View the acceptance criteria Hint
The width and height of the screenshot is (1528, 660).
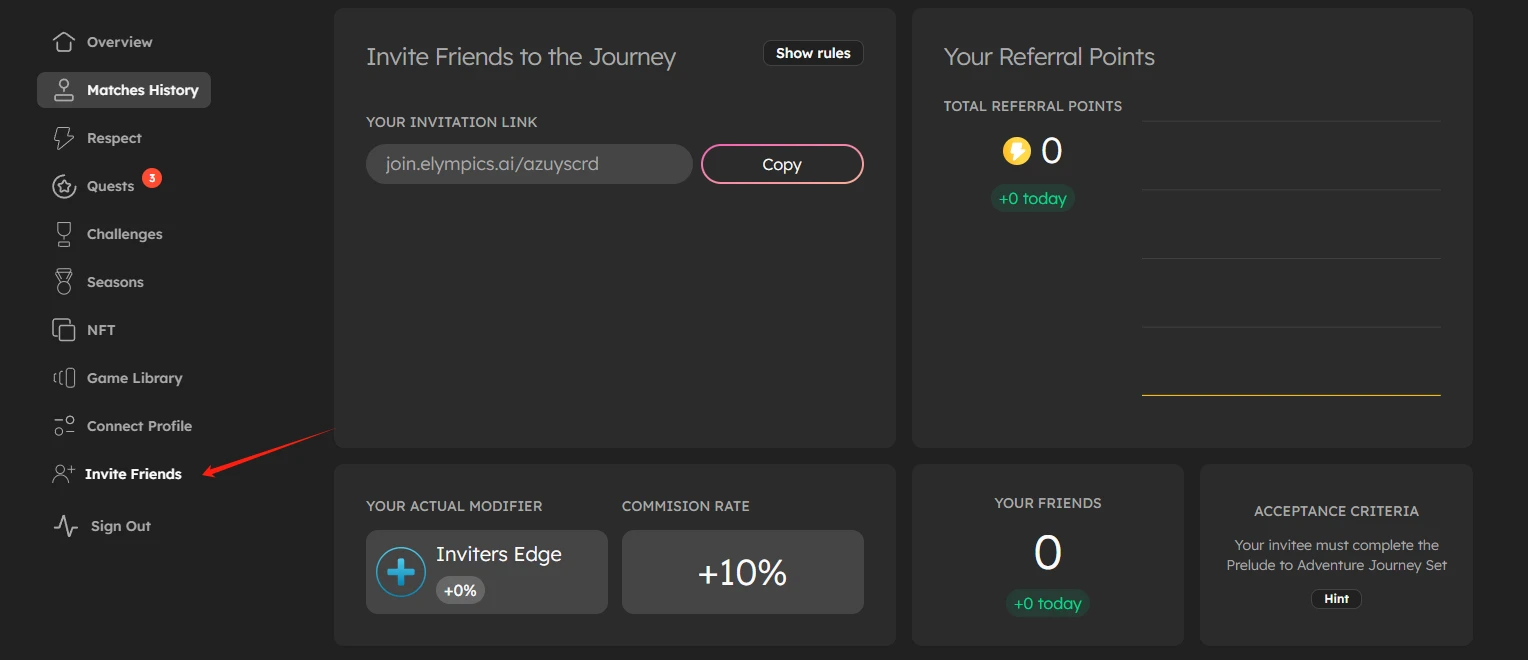point(1336,598)
